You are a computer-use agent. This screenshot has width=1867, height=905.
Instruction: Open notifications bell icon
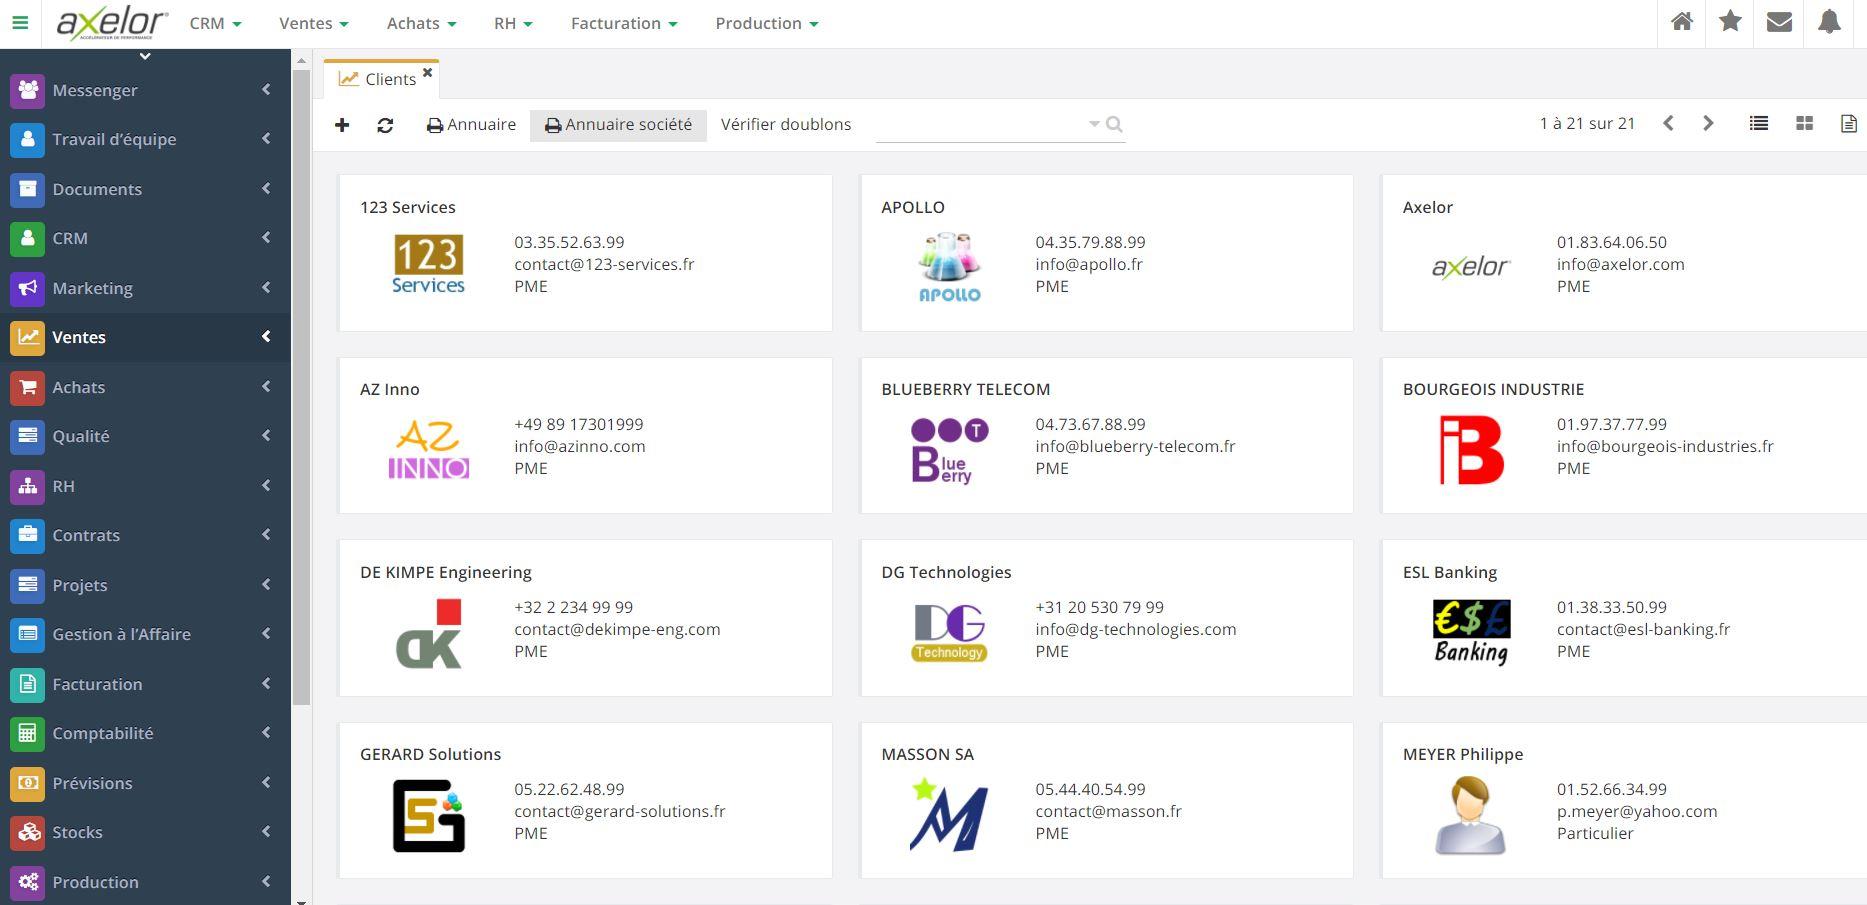coord(1829,22)
